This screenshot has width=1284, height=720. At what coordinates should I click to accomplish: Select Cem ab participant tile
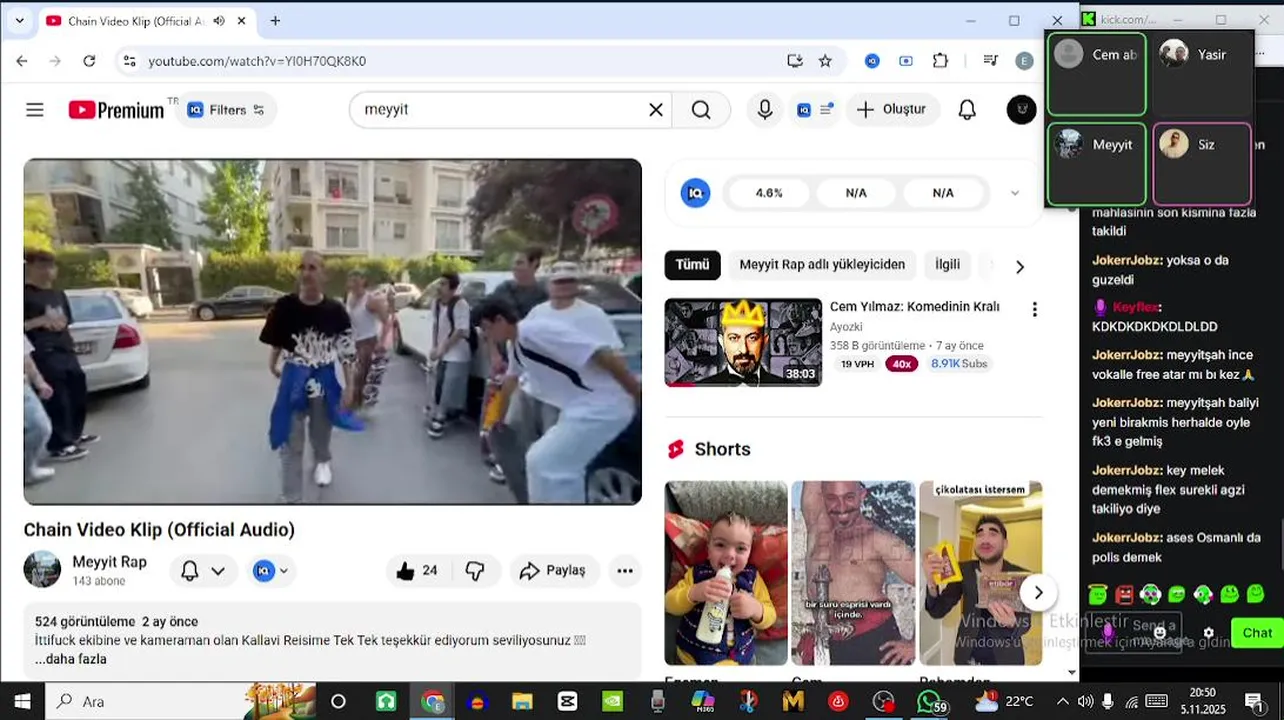click(1096, 74)
